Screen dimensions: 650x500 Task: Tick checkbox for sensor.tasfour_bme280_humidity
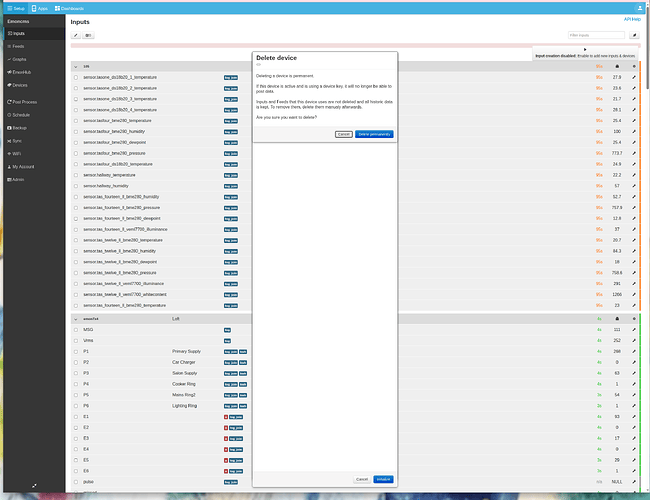[x=75, y=131]
